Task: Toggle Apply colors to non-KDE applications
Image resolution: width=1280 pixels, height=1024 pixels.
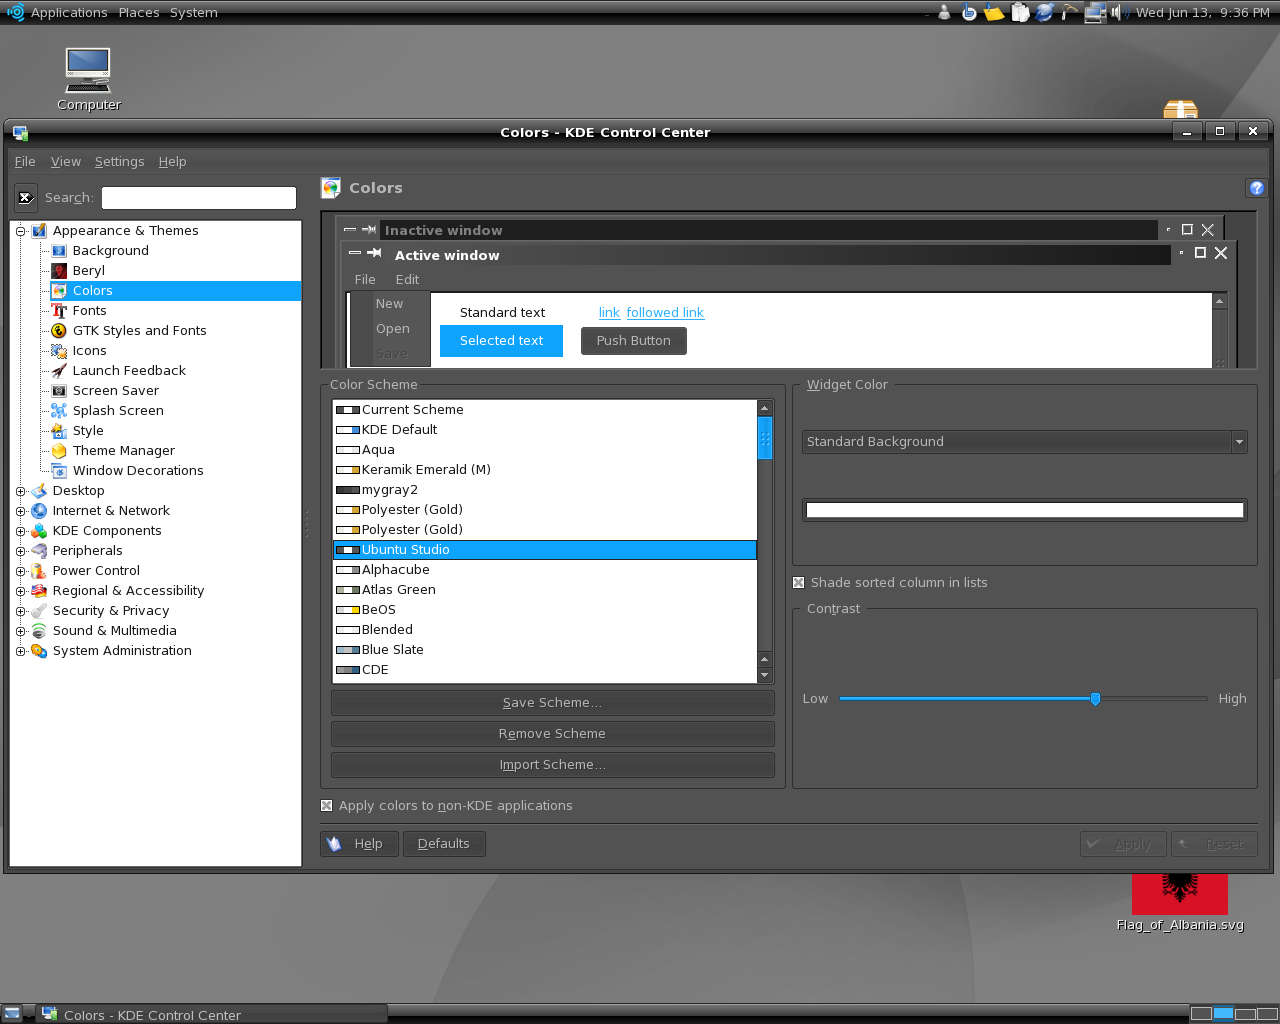Action: tap(326, 806)
